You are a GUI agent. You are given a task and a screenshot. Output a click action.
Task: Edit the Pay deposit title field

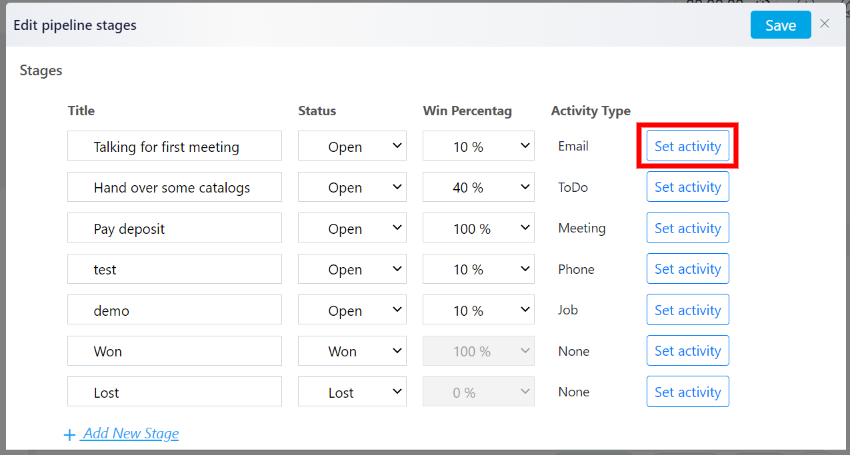tap(175, 228)
